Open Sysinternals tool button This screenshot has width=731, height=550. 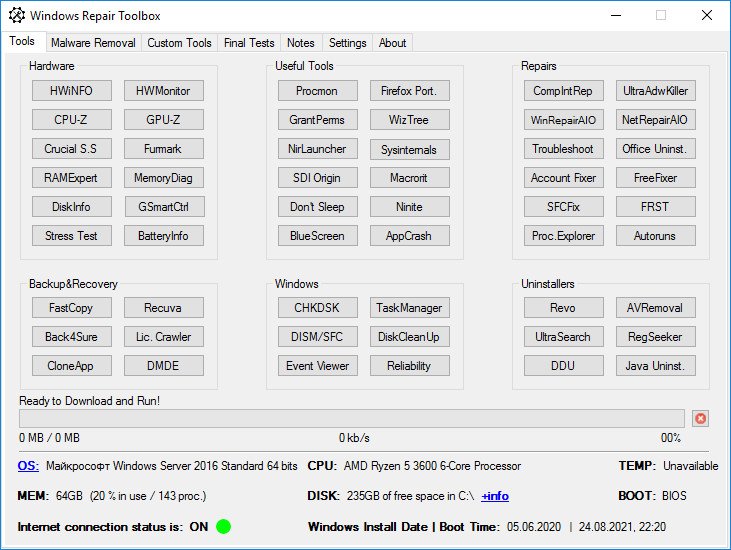coord(409,149)
